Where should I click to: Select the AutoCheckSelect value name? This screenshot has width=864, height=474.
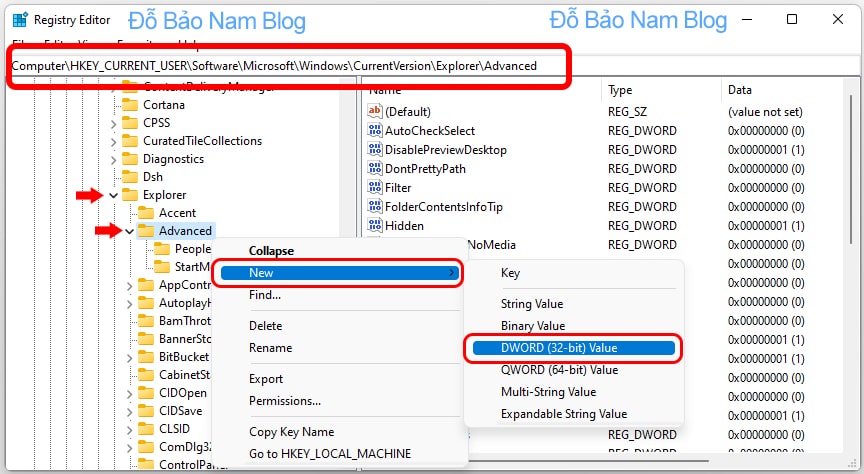click(430, 131)
